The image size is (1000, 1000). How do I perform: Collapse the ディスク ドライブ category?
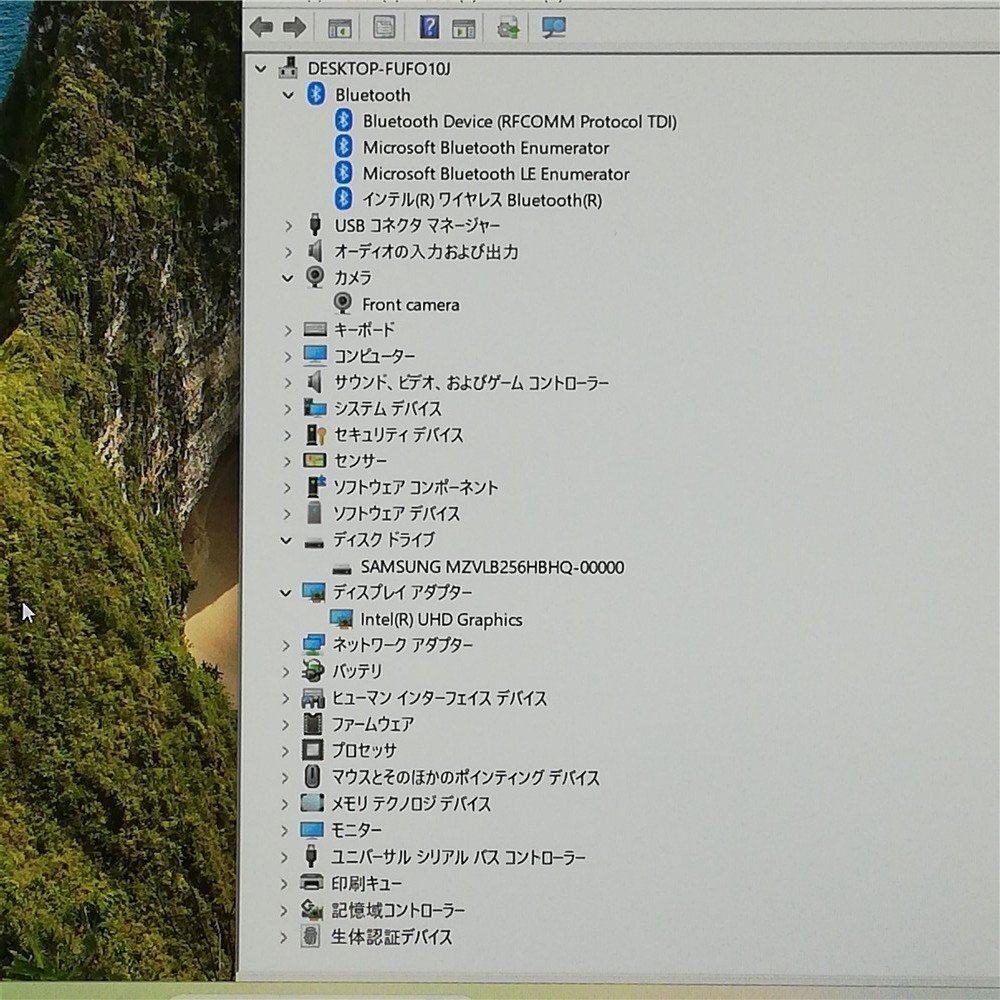click(x=286, y=541)
